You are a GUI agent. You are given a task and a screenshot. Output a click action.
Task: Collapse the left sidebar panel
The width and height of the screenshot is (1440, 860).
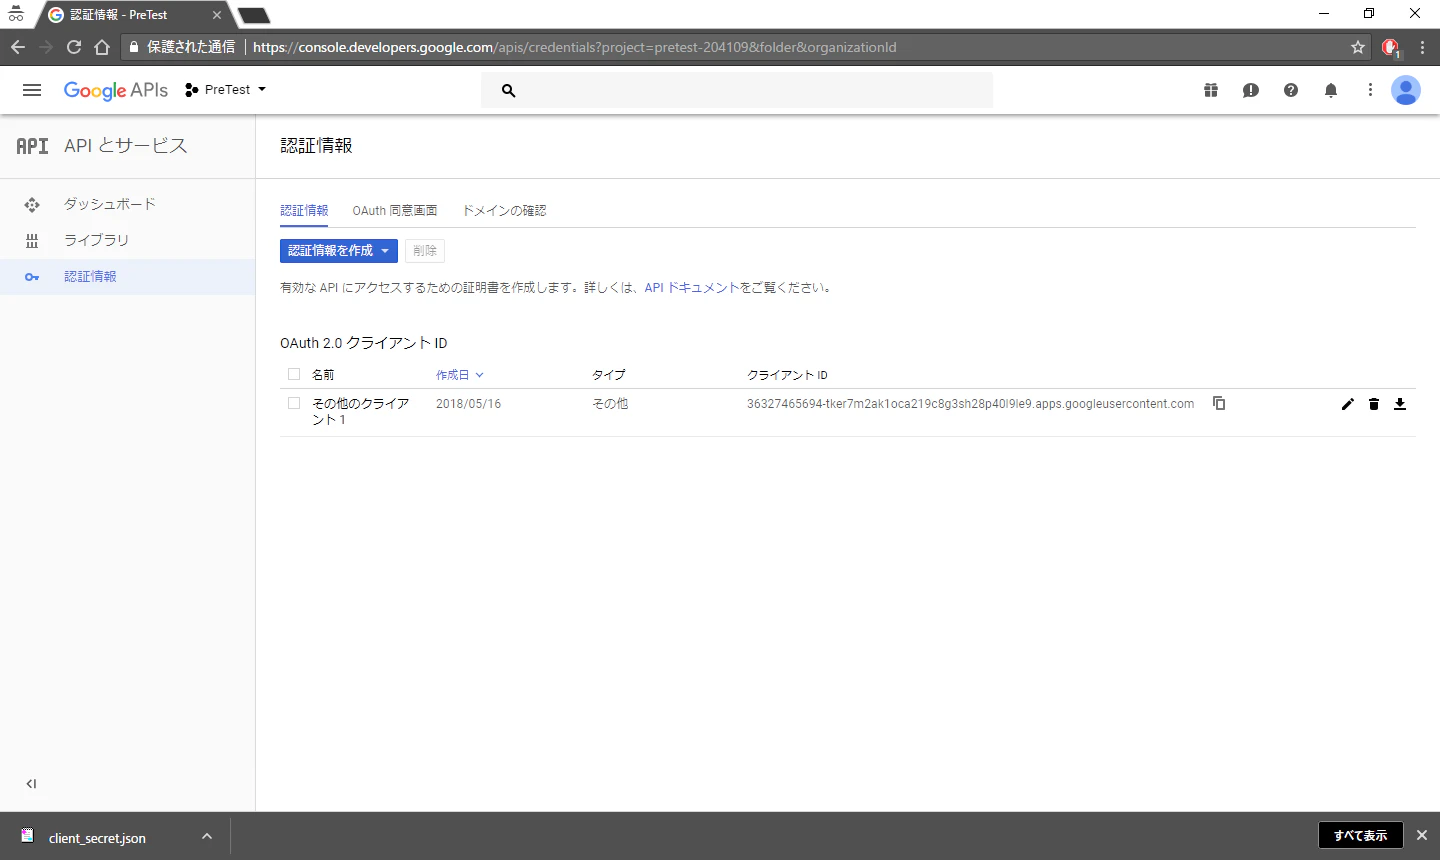(31, 784)
